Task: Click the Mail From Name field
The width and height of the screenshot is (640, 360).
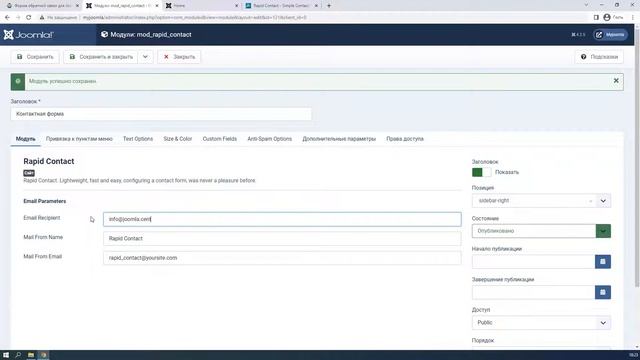Action: (282, 238)
